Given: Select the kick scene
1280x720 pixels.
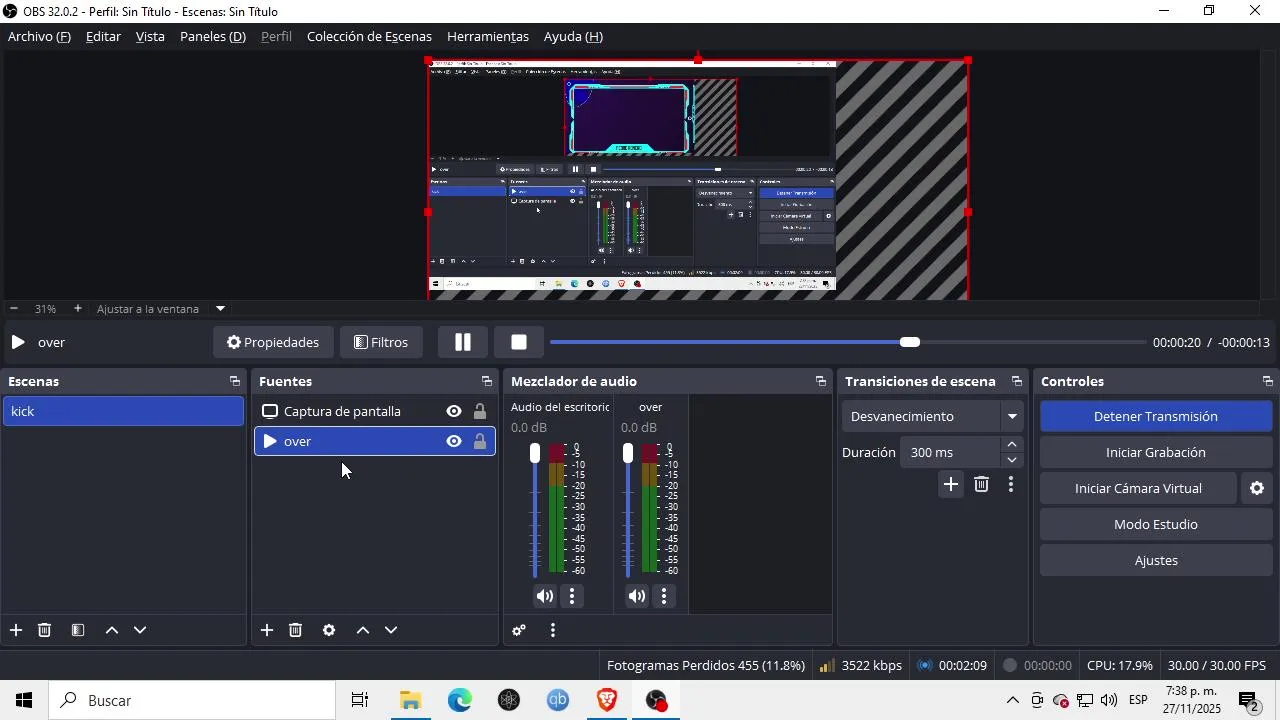Looking at the screenshot, I should click(x=123, y=411).
